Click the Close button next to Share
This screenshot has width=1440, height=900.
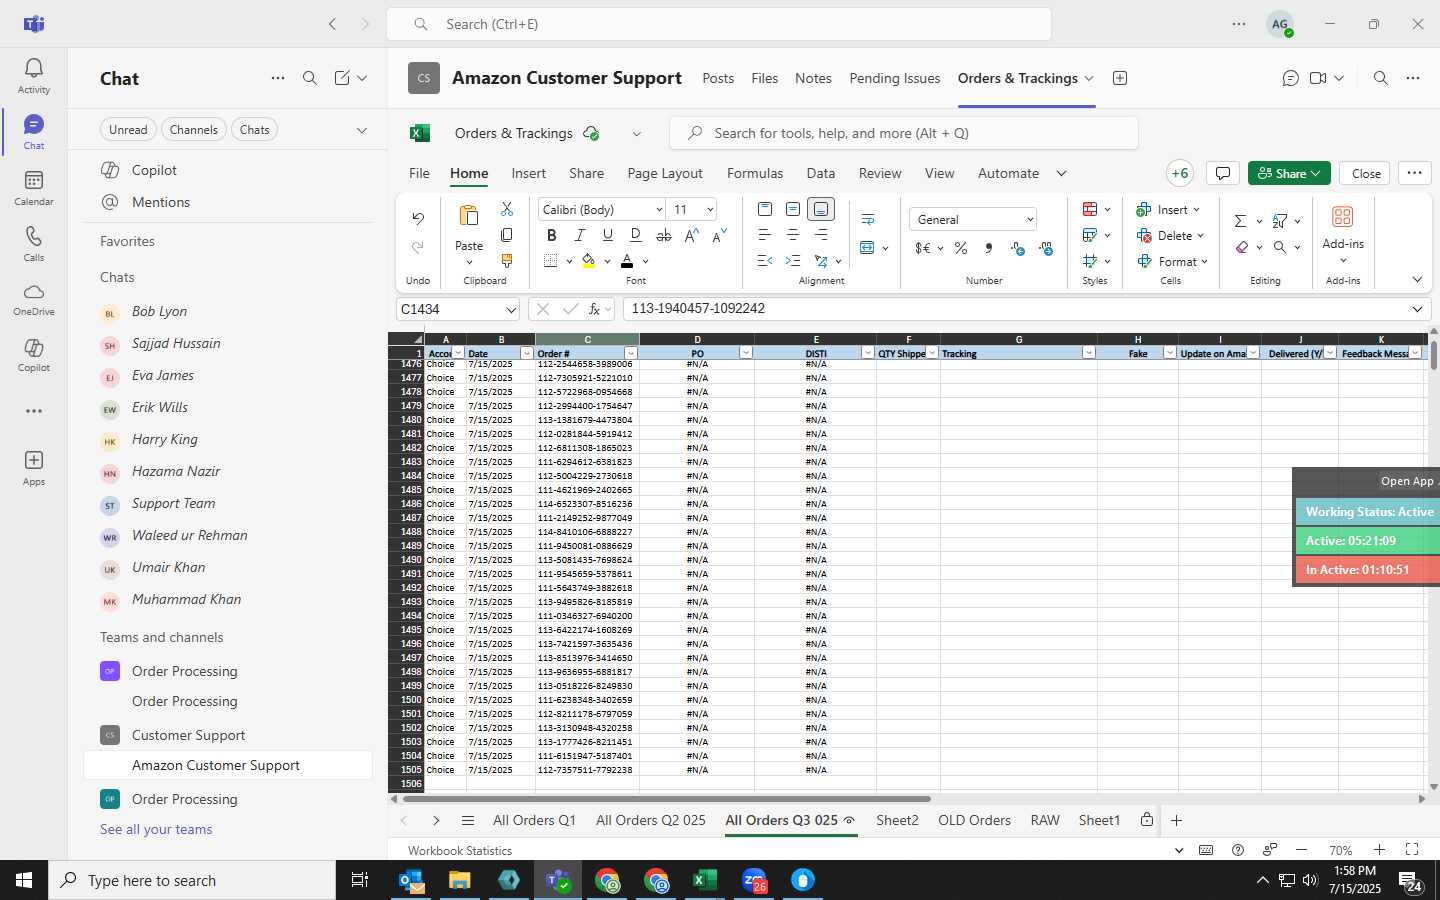point(1366,173)
